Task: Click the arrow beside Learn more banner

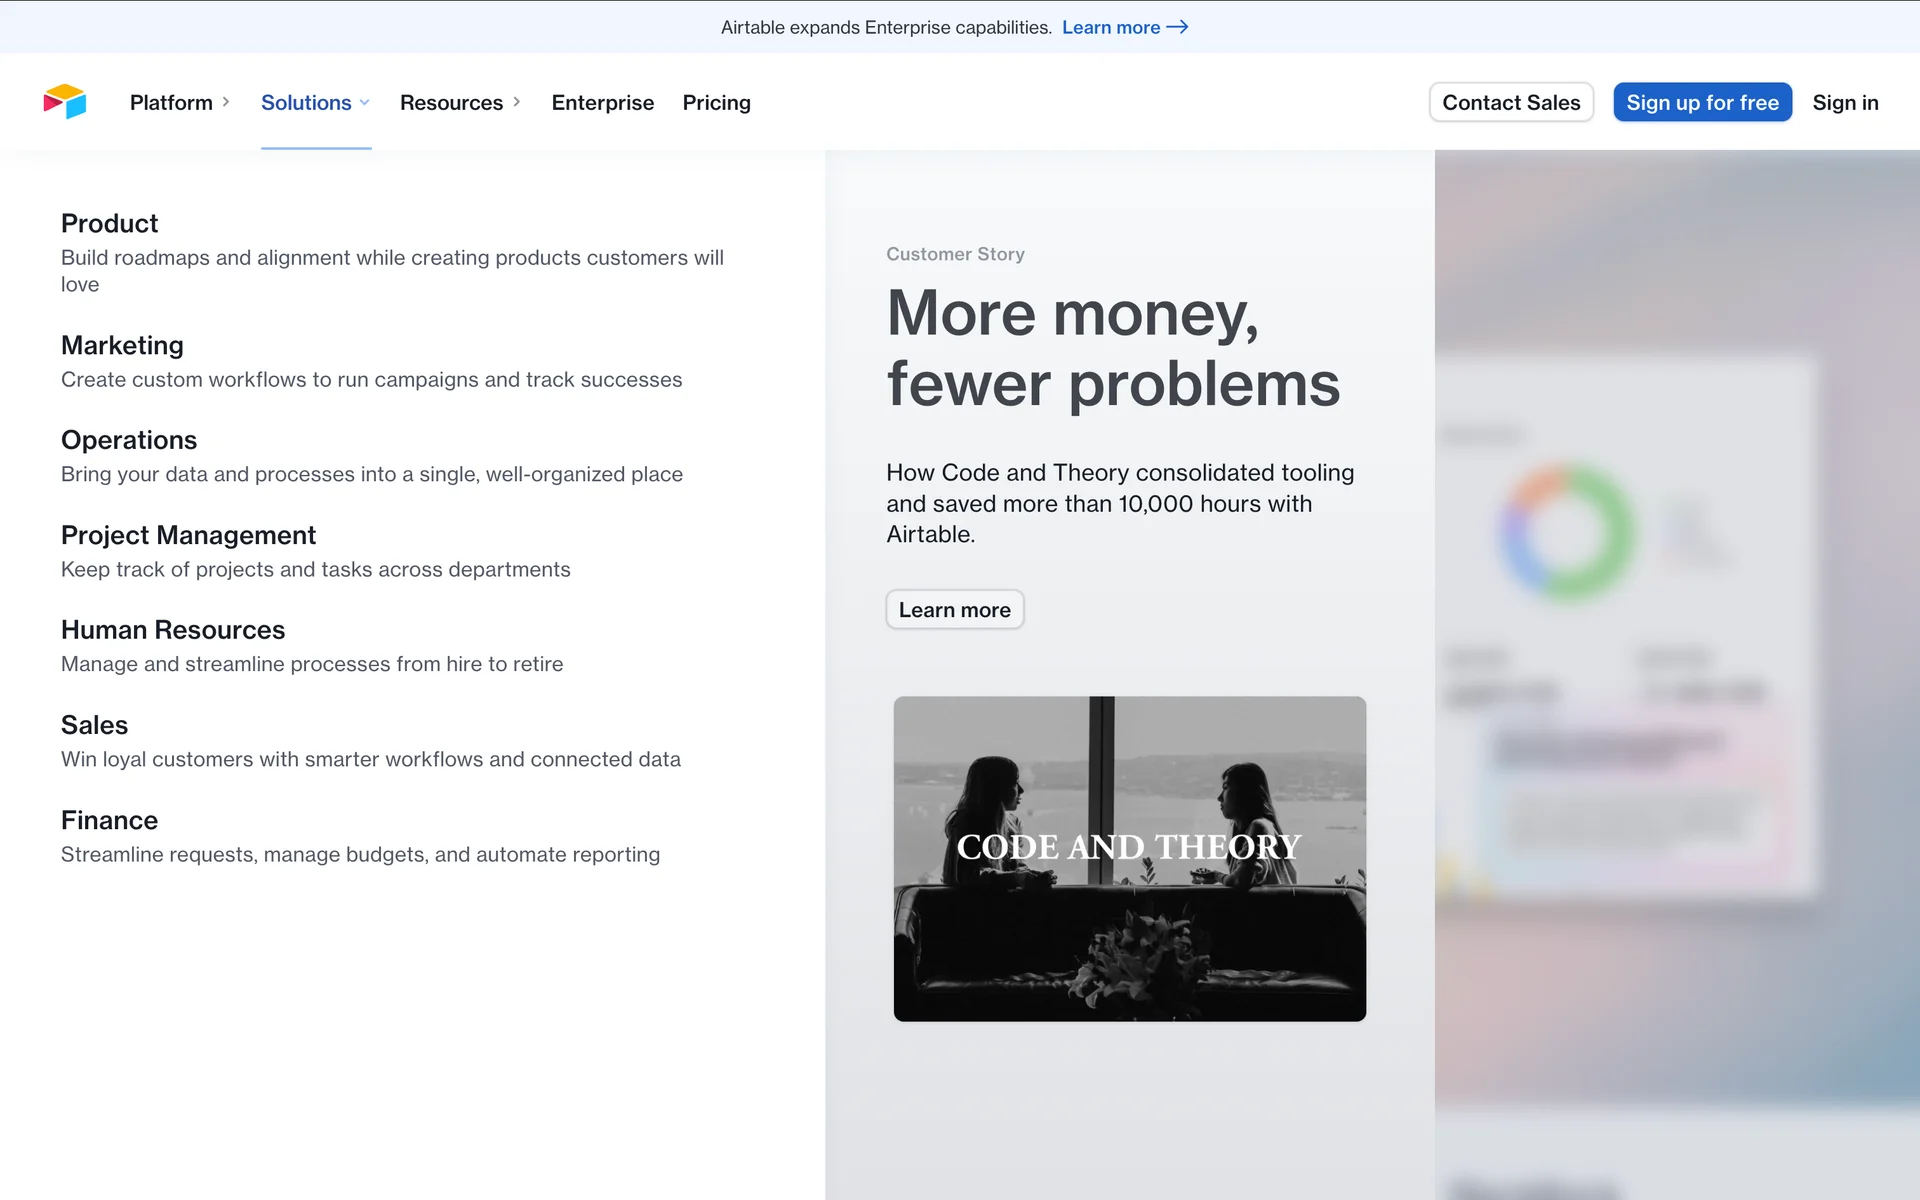Action: [1178, 27]
